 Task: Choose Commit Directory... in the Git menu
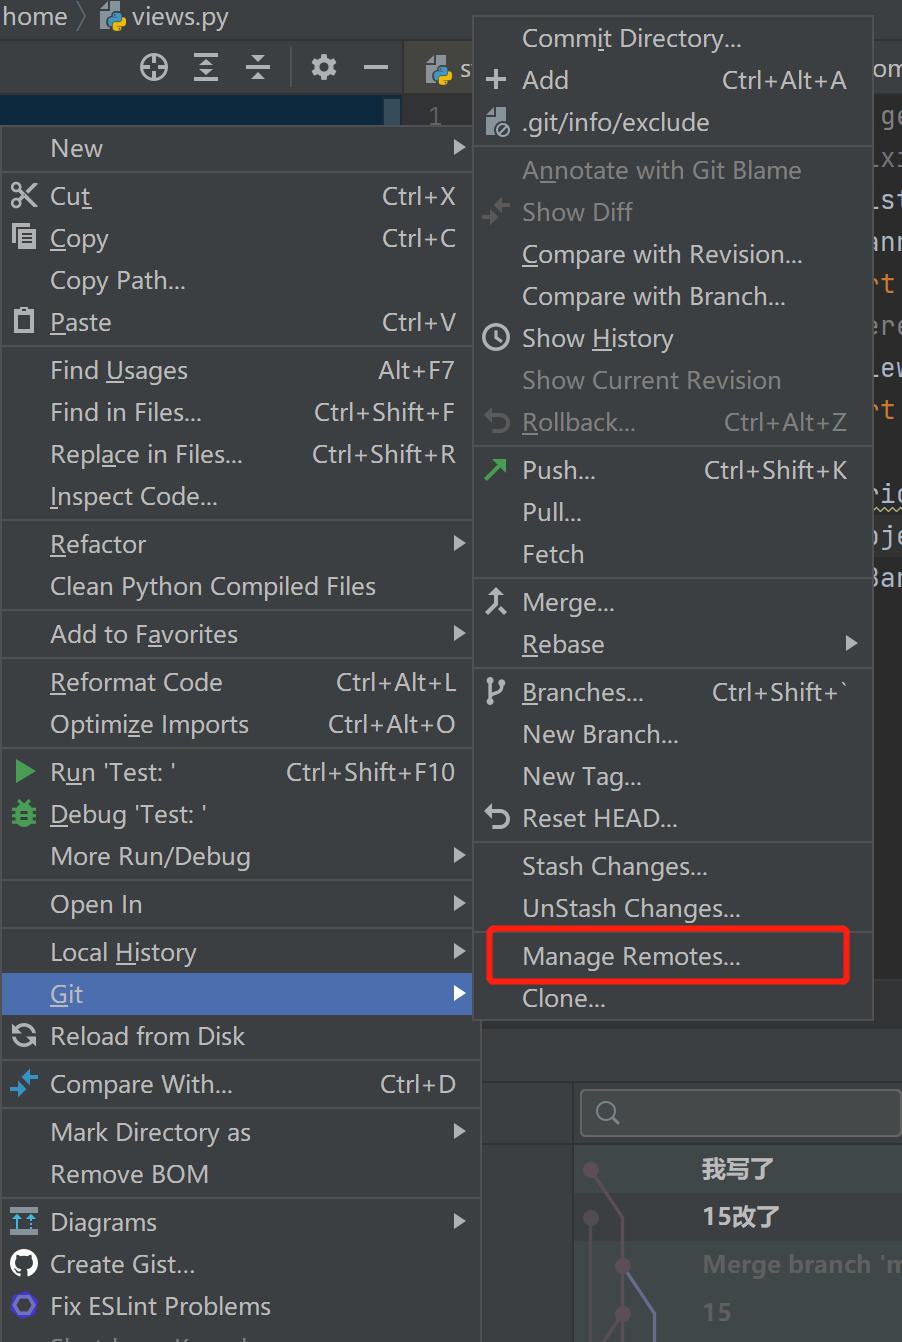(631, 39)
